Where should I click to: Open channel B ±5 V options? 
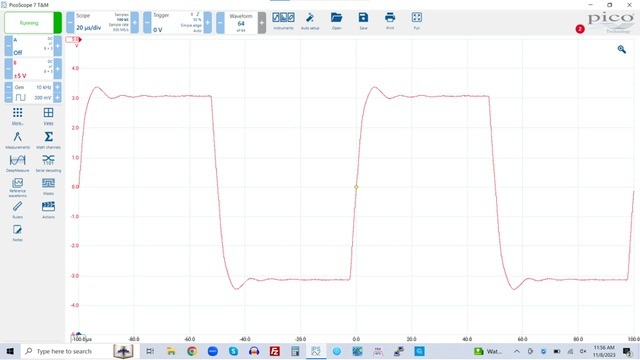point(33,69)
